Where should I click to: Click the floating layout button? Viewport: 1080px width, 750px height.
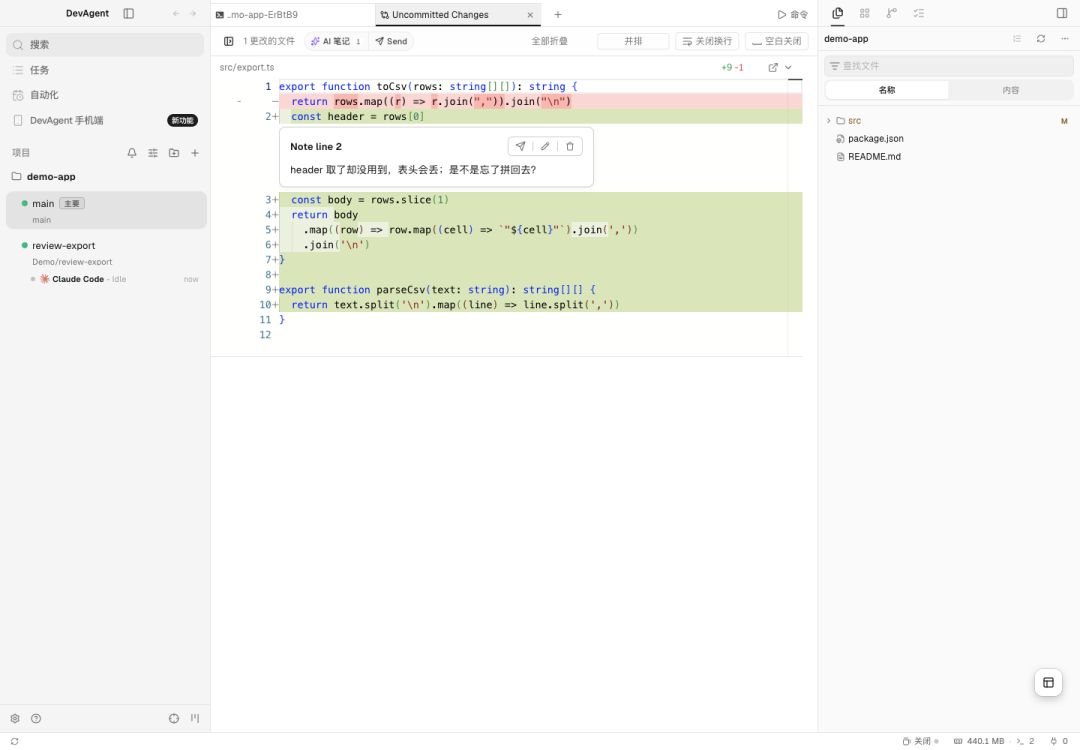point(1048,683)
